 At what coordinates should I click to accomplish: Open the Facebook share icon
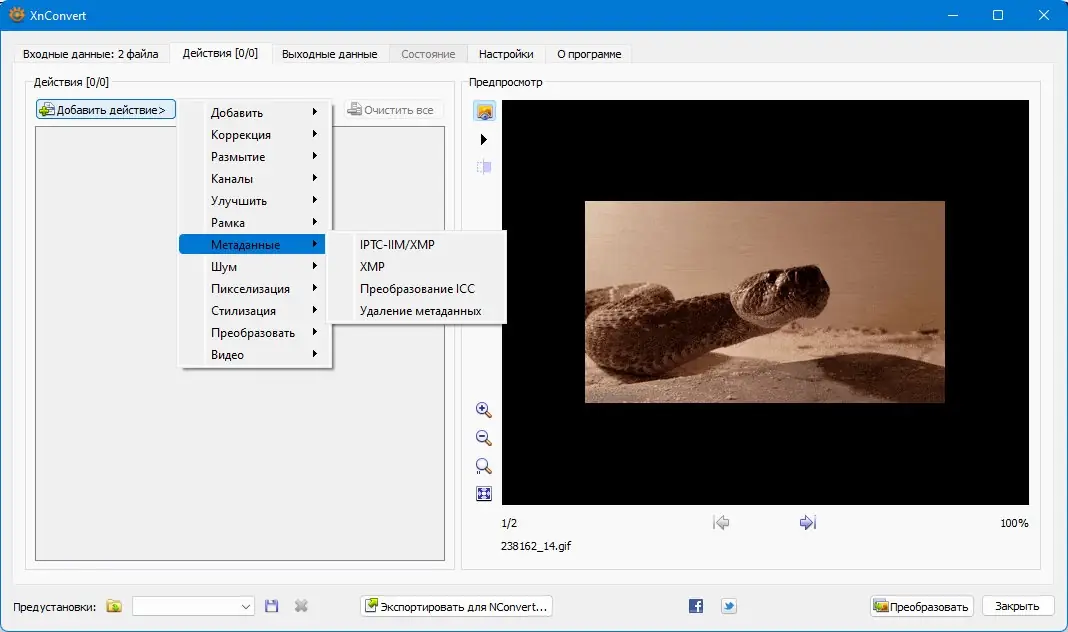(x=696, y=606)
